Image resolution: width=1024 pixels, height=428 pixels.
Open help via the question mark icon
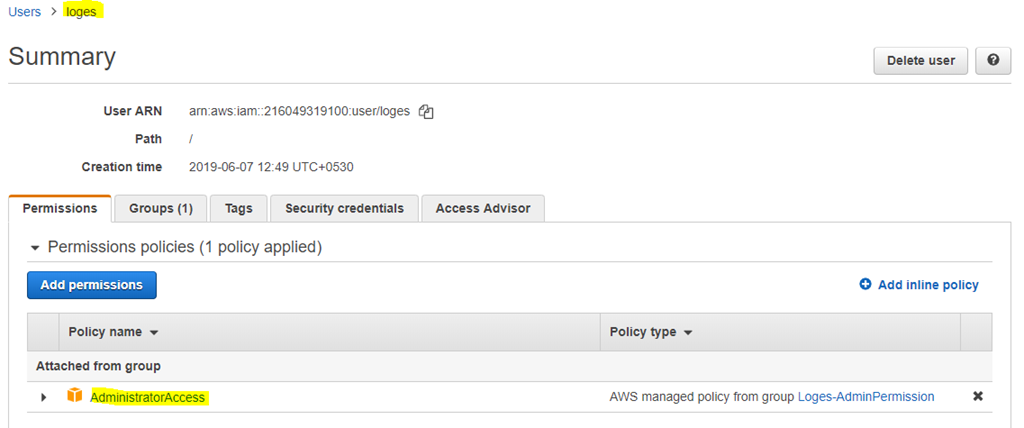pyautogui.click(x=993, y=61)
